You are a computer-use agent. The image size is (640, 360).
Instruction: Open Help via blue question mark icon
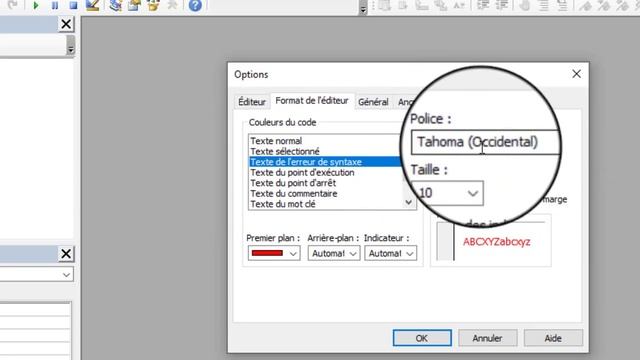(x=195, y=5)
